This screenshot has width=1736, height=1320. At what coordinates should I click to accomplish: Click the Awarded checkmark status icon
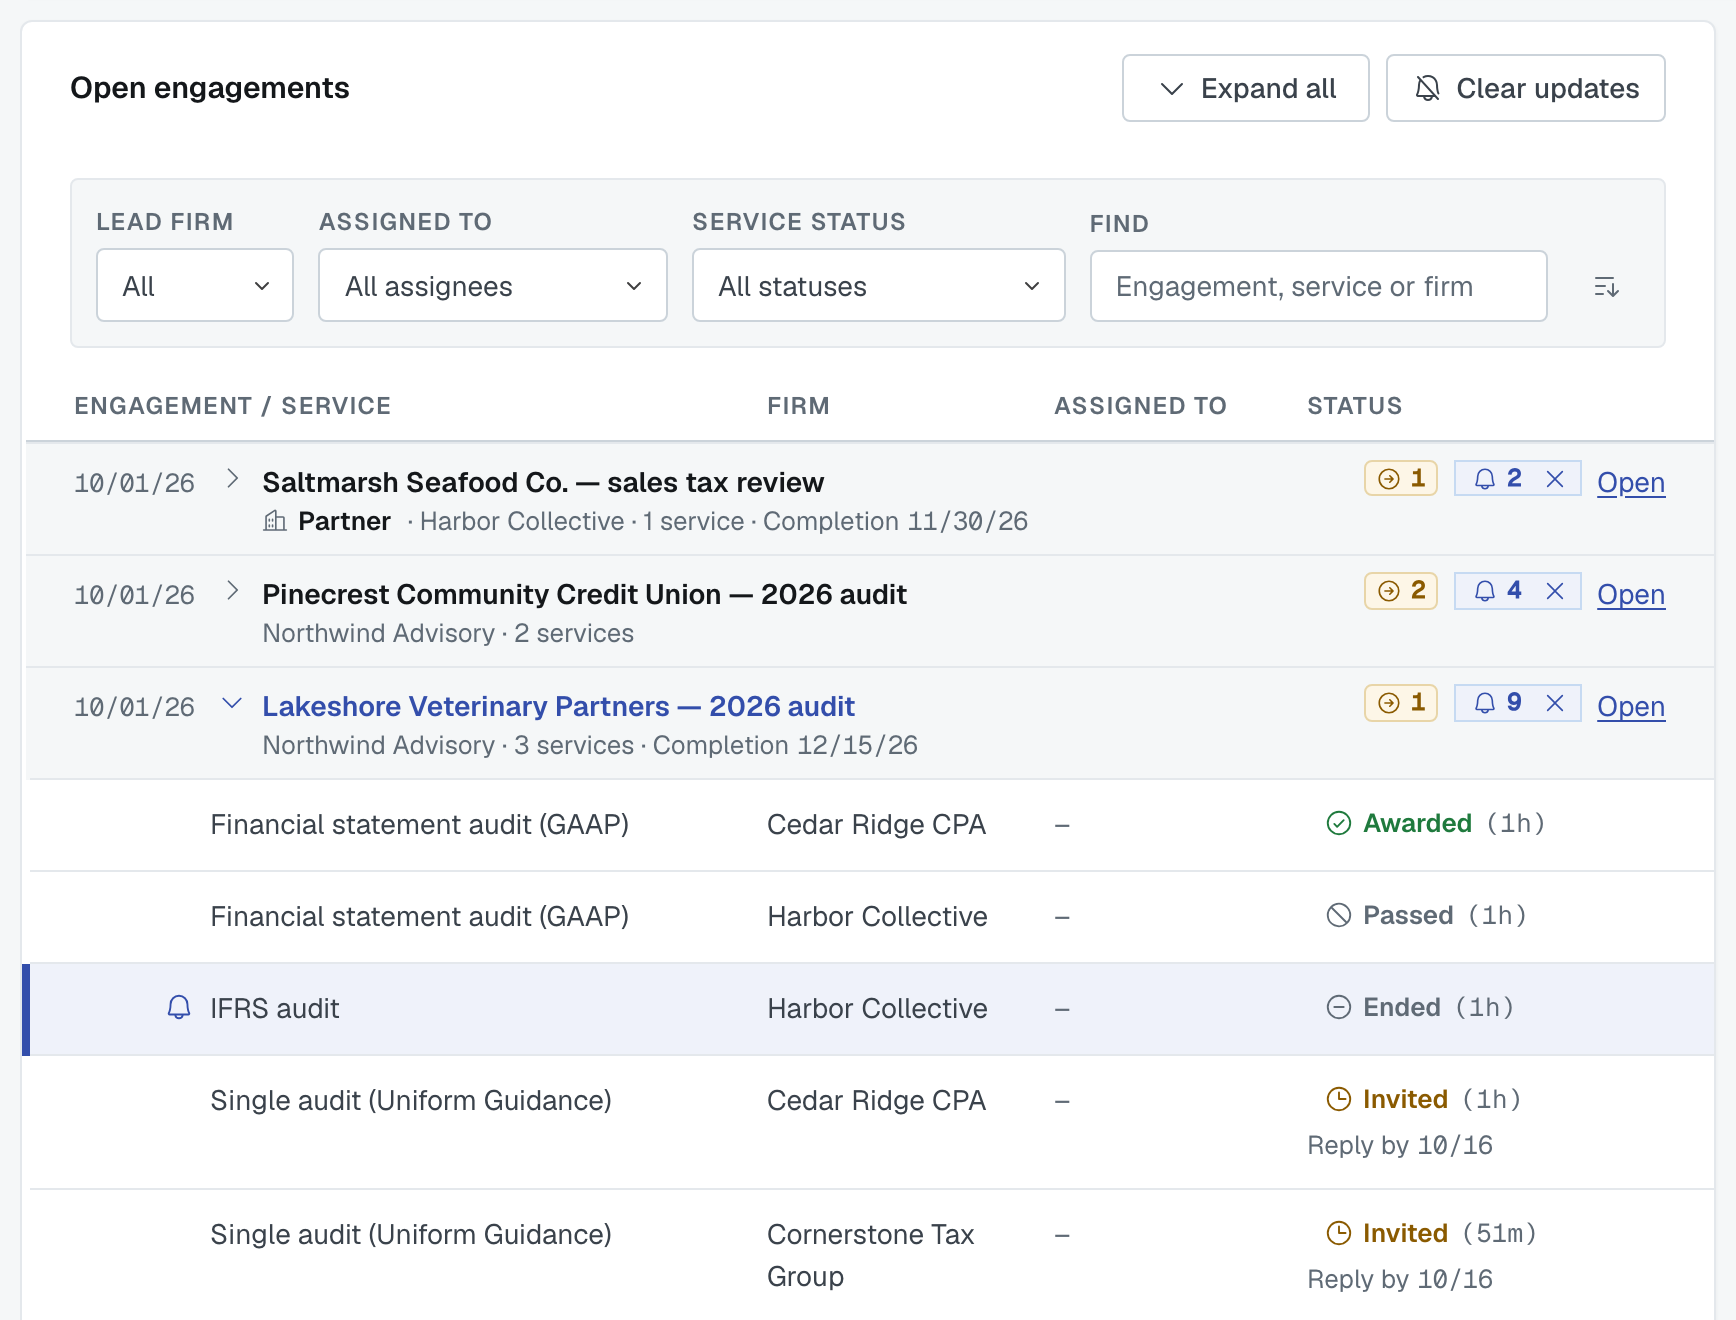click(1339, 823)
